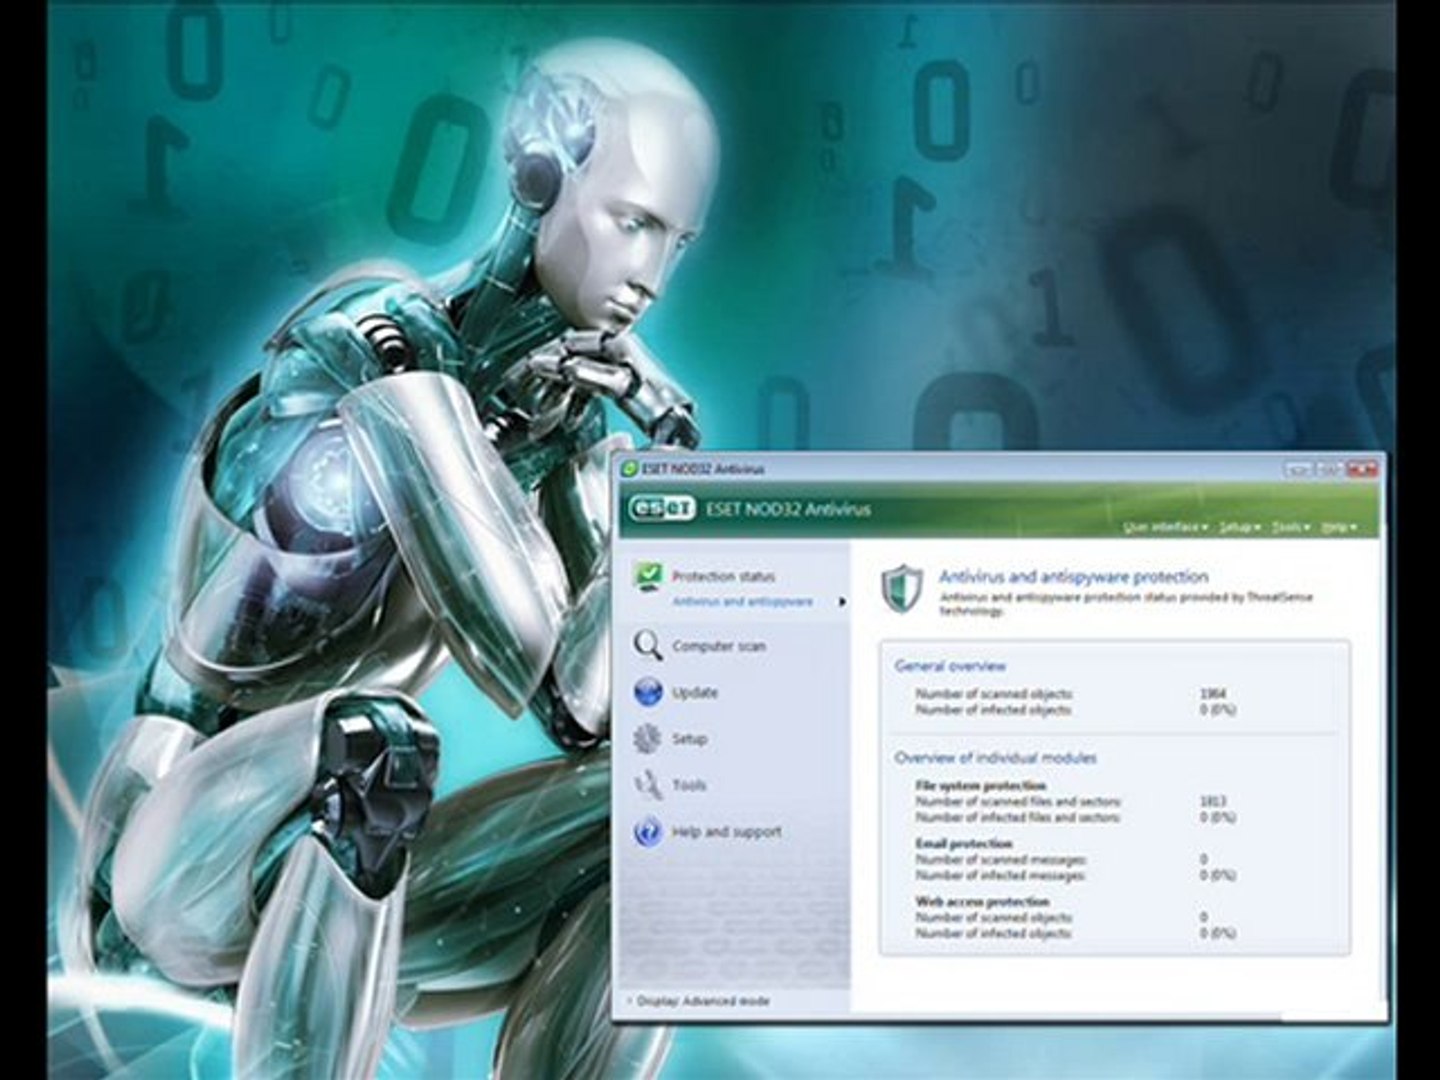This screenshot has height=1080, width=1440.
Task: Click the green shield icon beside the heading
Action: [901, 589]
